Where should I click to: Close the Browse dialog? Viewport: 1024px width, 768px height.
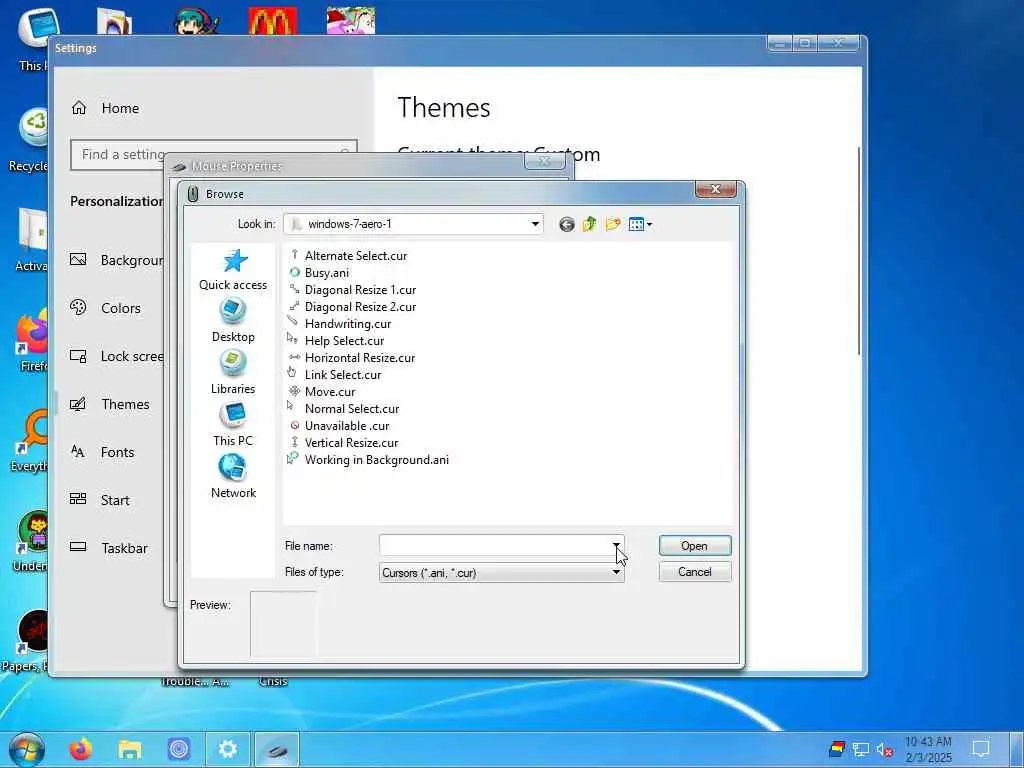coord(716,189)
